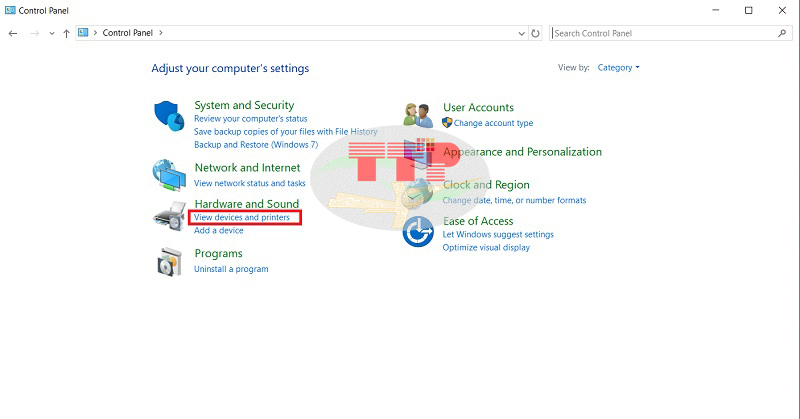Open Hardware and Sound category
The height and width of the screenshot is (419, 800).
246,204
